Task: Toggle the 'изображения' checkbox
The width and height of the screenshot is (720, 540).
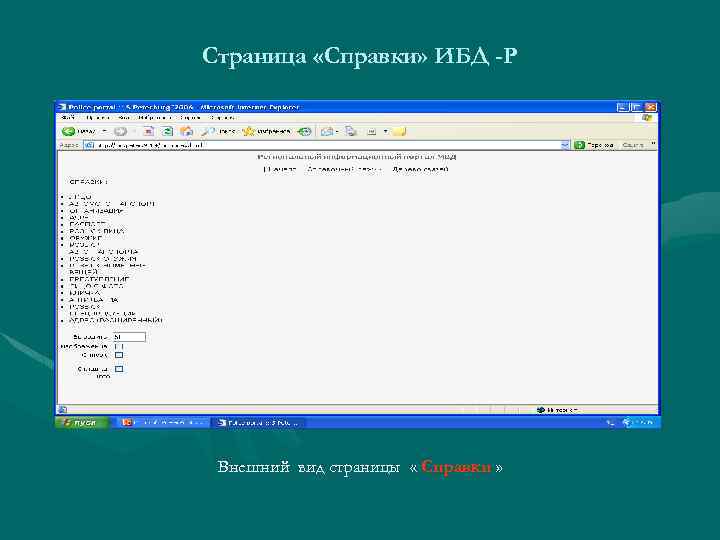Action: point(119,347)
